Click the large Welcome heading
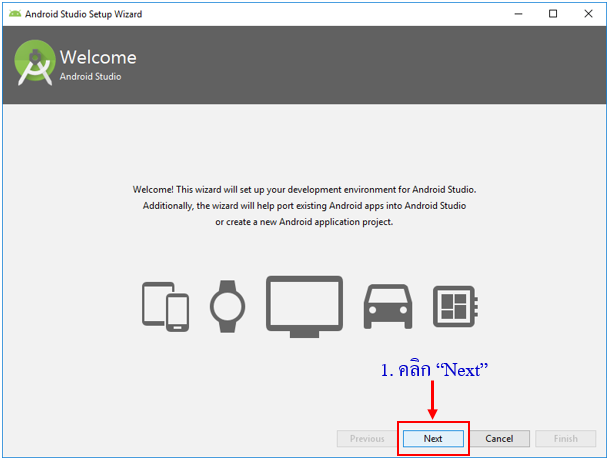This screenshot has width=610, height=460. (97, 57)
